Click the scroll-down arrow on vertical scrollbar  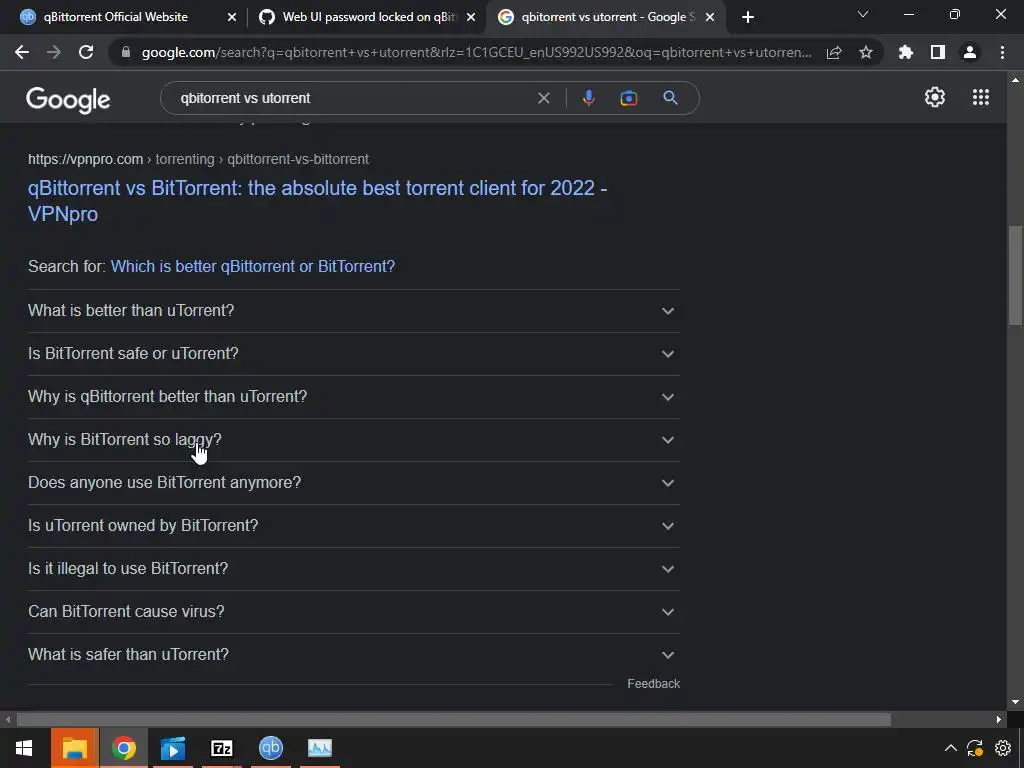pos(1015,702)
